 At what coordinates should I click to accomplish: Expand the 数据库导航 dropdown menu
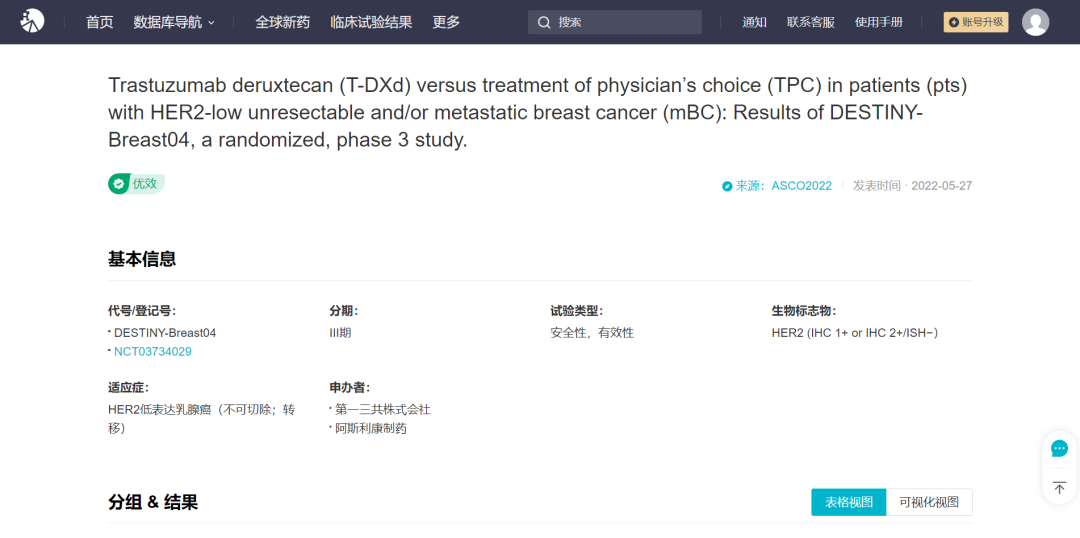click(x=174, y=22)
